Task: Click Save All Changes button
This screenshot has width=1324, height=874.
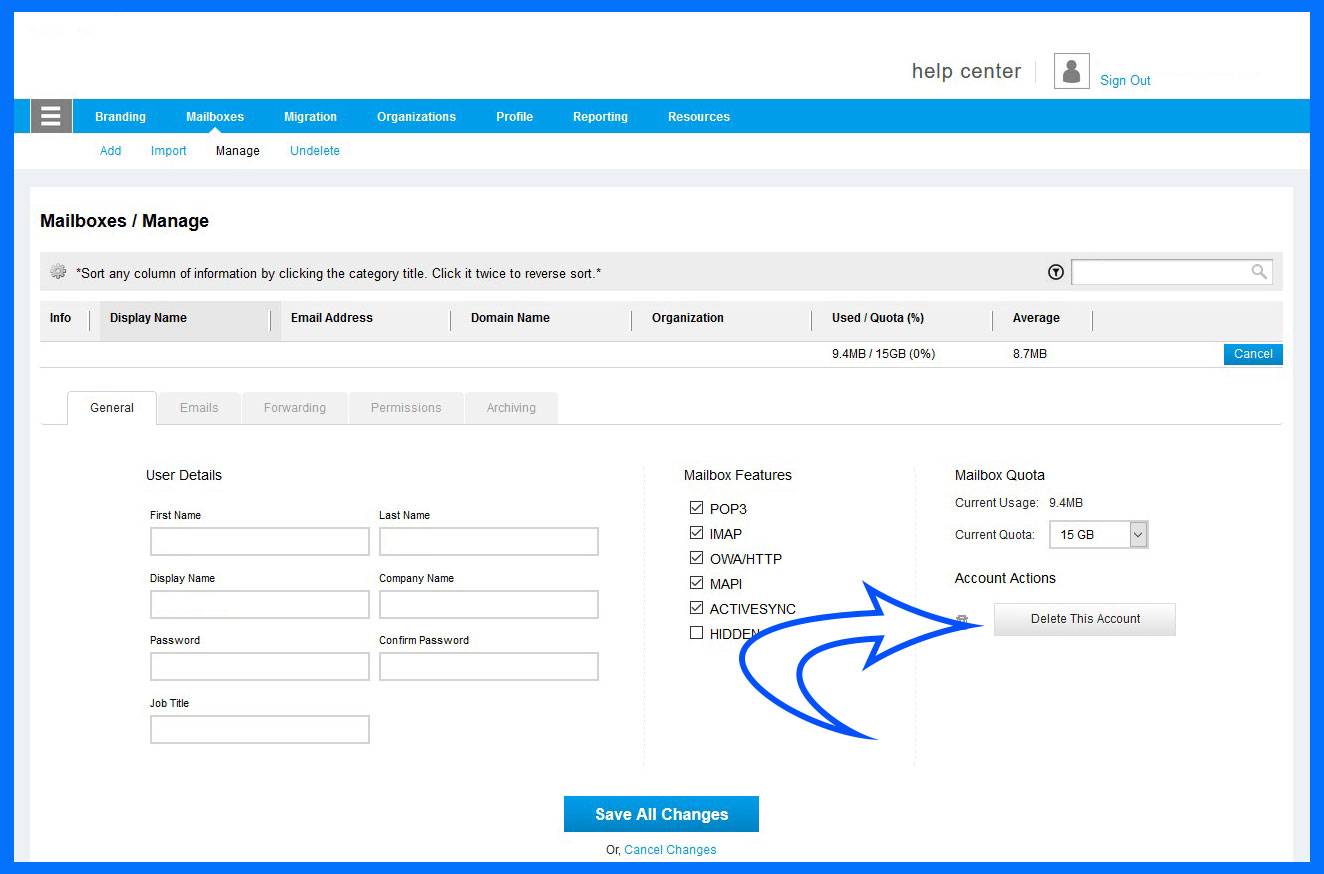Action: (x=661, y=814)
